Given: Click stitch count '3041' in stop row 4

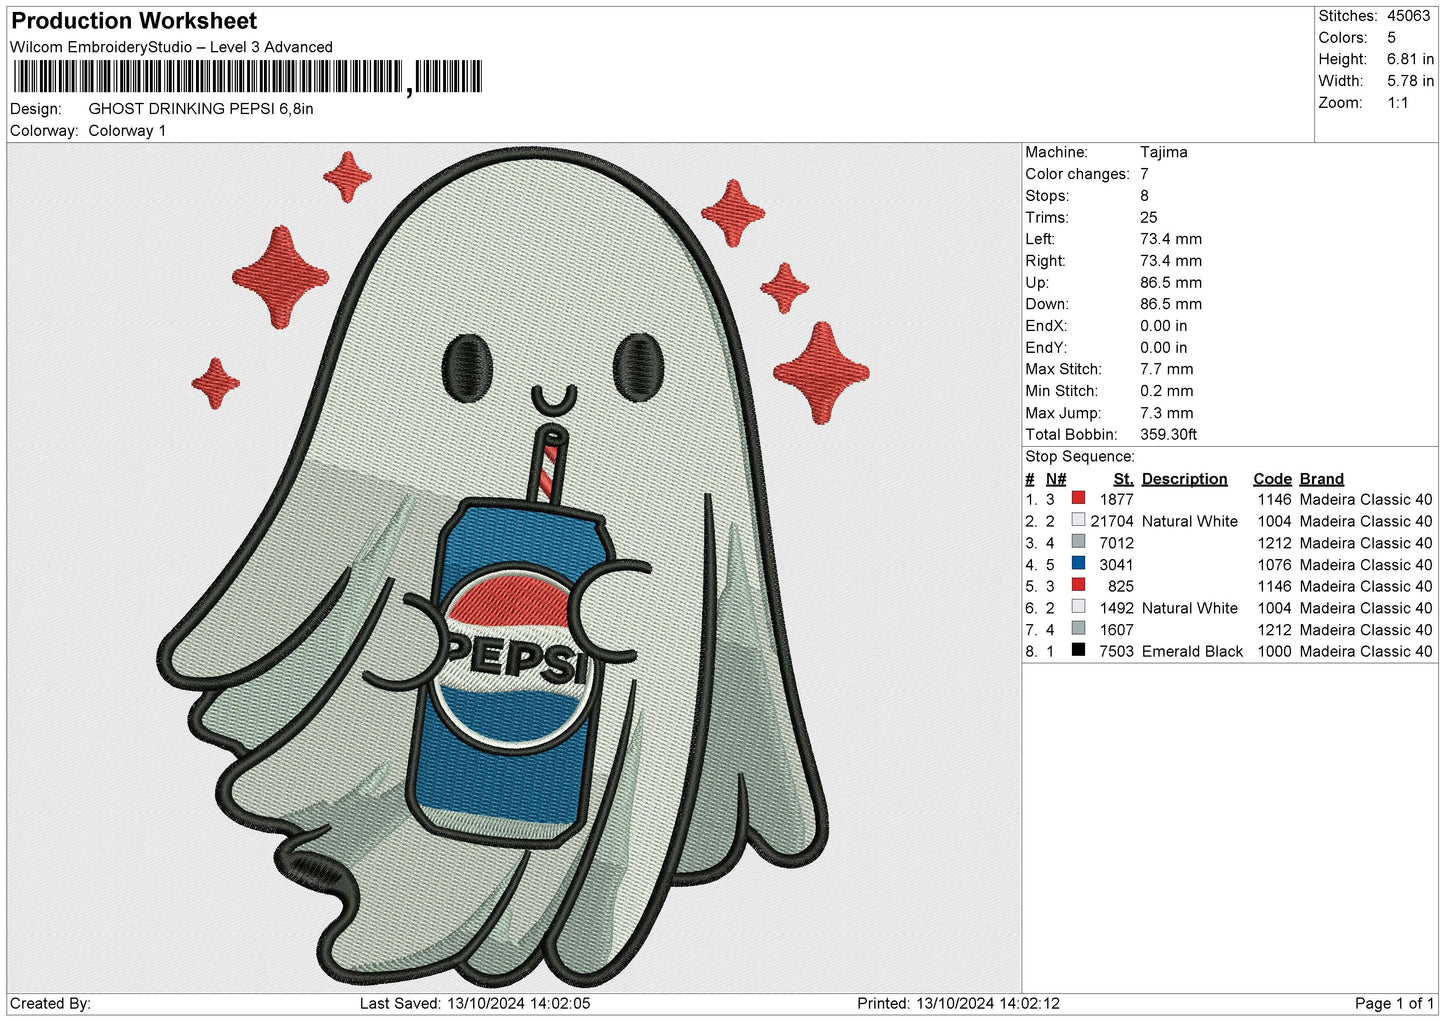Looking at the screenshot, I should (x=1117, y=565).
